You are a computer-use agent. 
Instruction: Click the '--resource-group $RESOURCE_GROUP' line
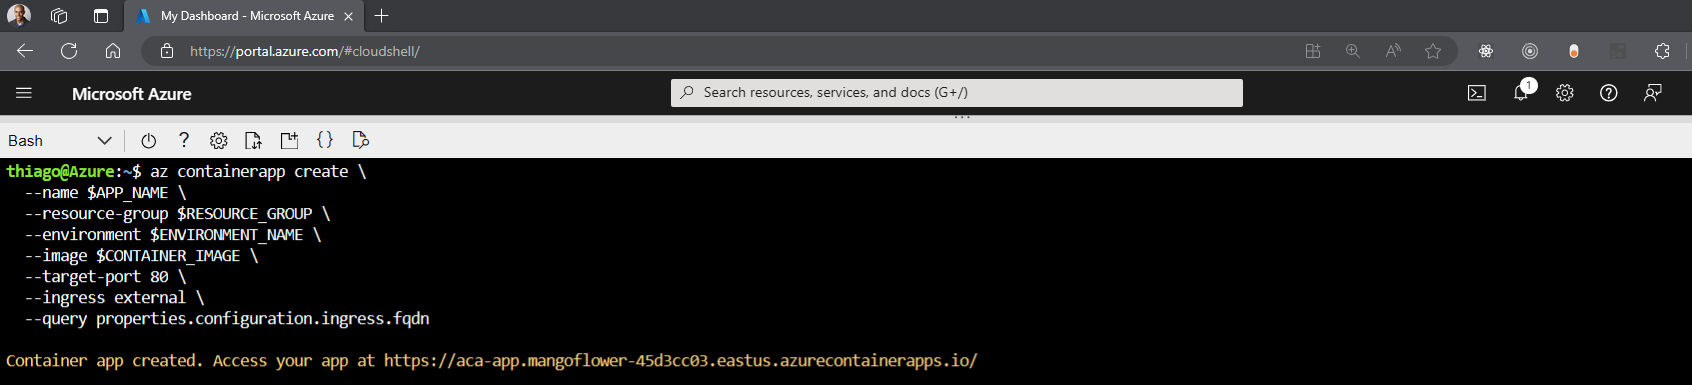(177, 214)
